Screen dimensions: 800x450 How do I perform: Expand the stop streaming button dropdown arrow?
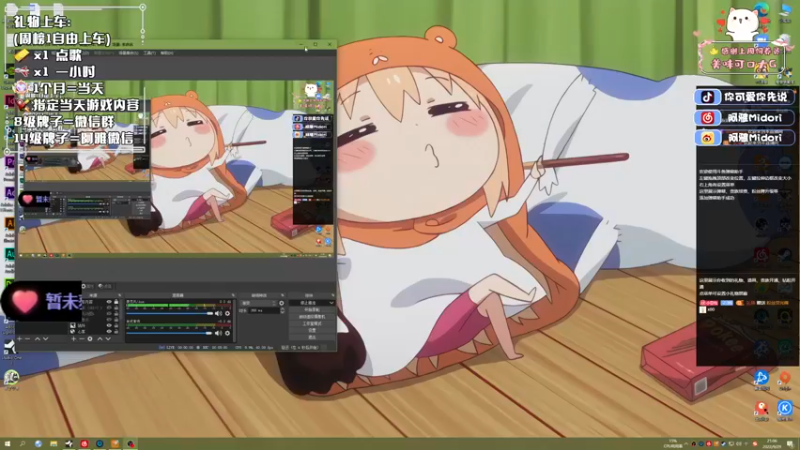(332, 303)
